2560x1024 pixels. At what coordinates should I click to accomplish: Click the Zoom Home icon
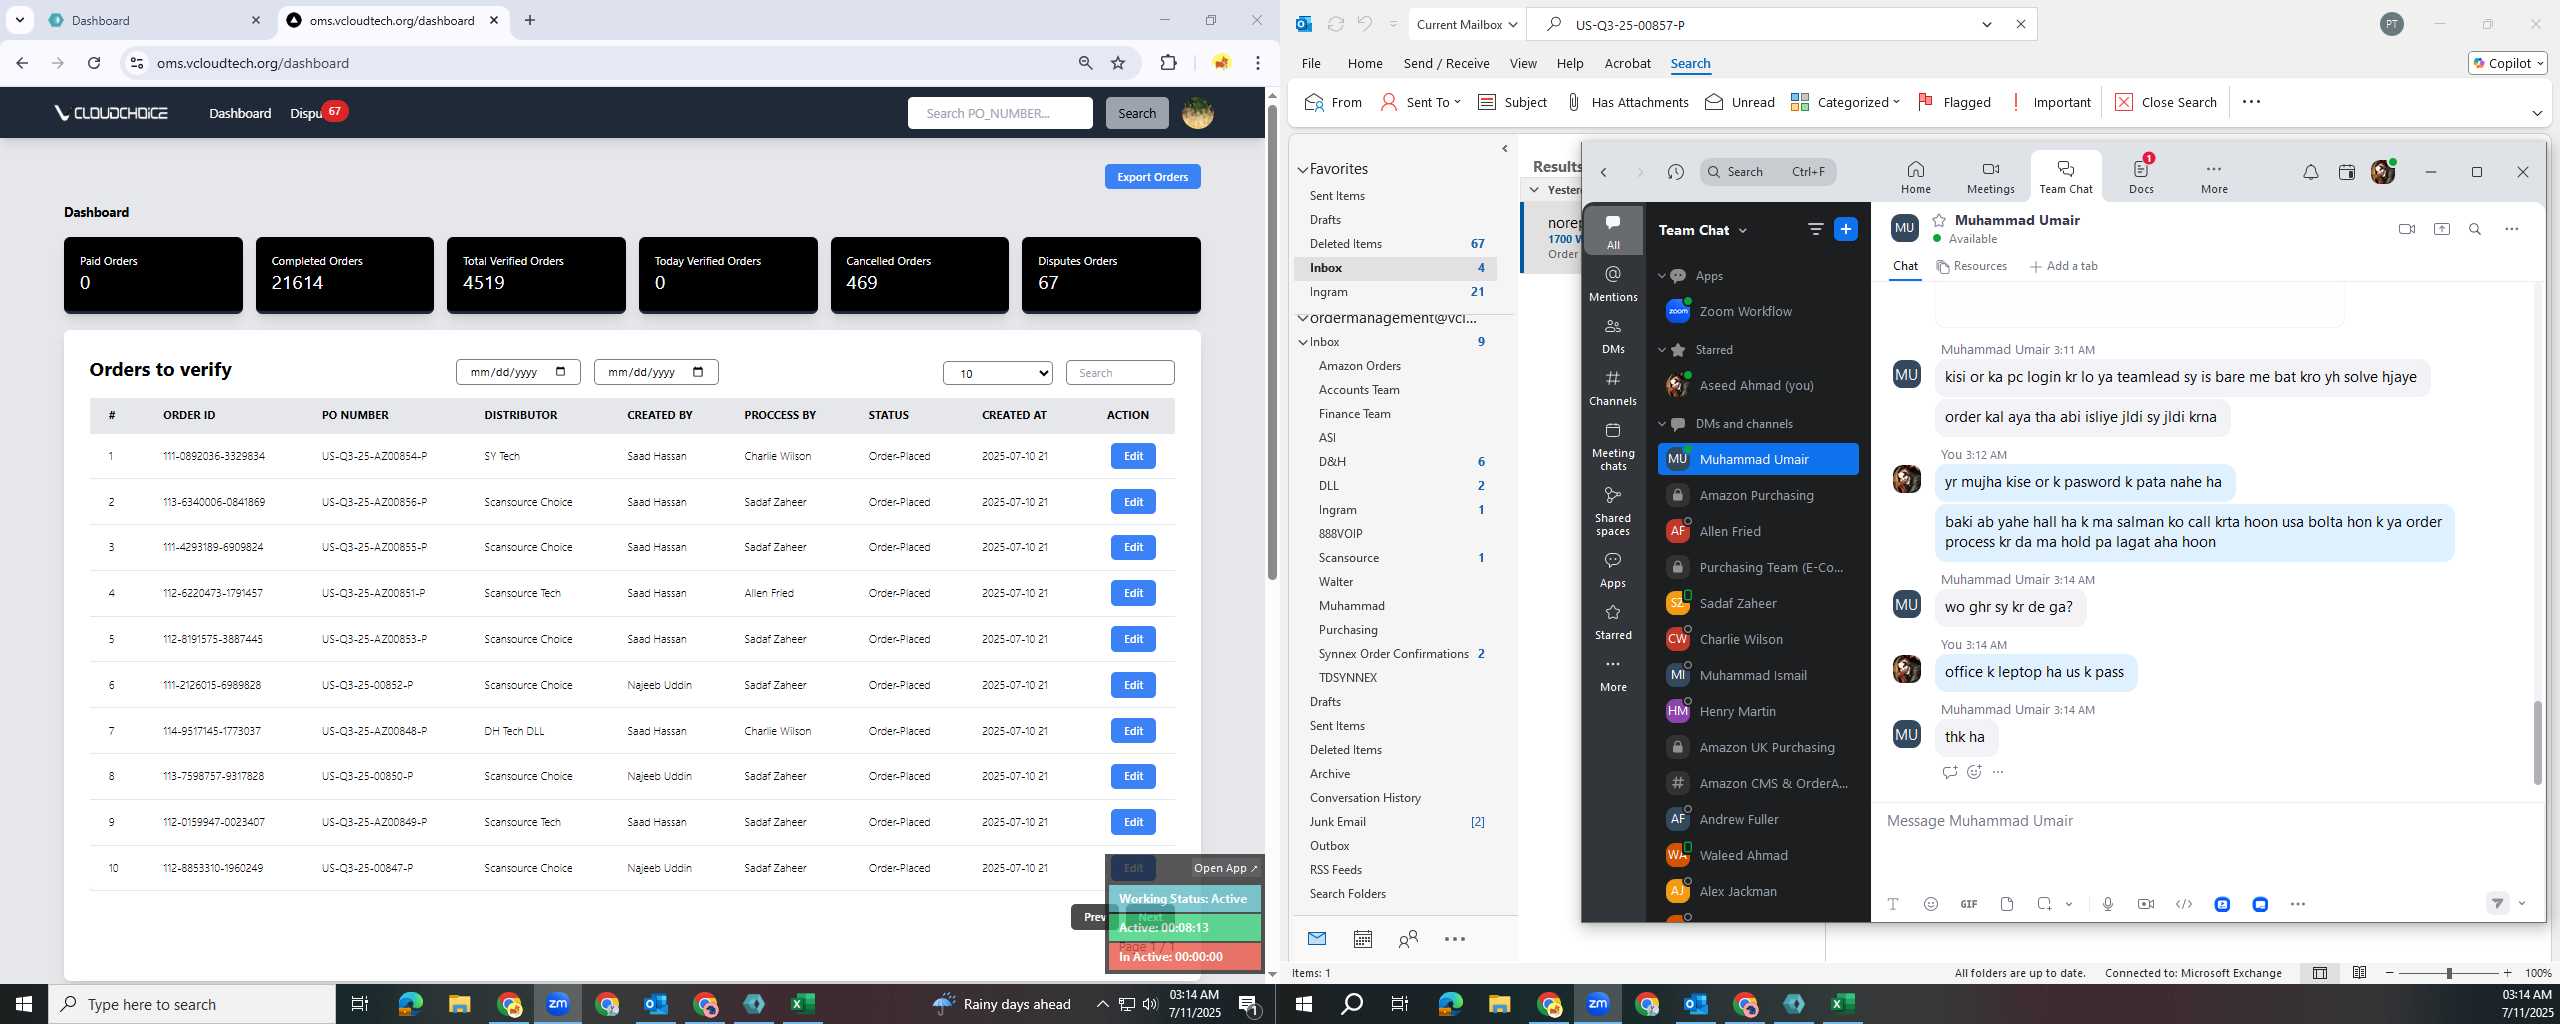coord(1915,176)
